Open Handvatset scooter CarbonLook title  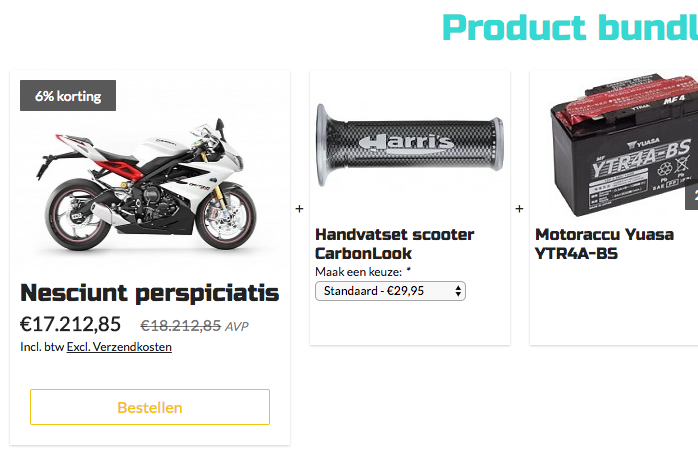tap(394, 244)
